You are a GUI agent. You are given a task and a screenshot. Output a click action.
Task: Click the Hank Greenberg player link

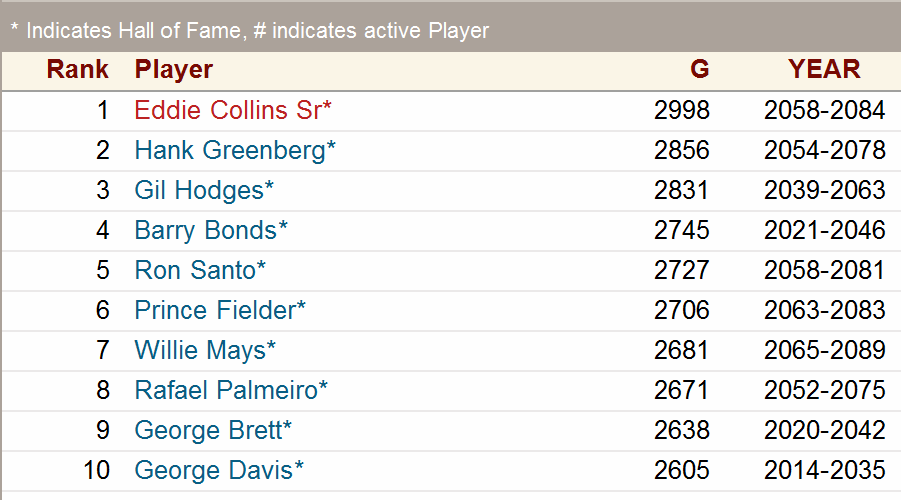coord(230,150)
